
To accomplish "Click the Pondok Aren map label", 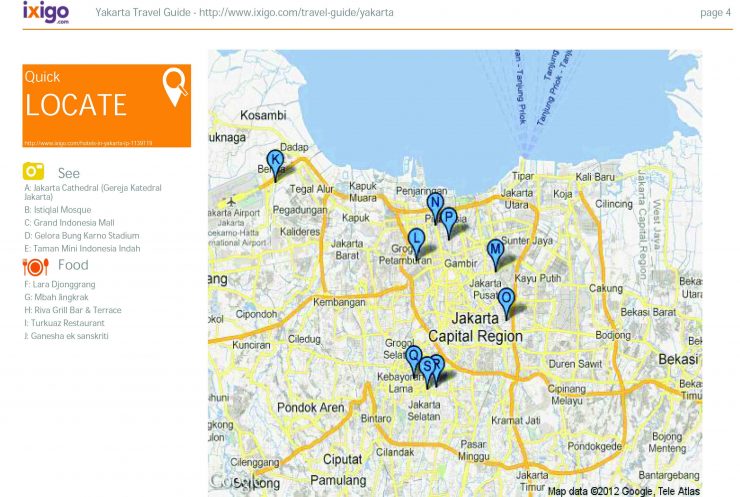I will (311, 407).
